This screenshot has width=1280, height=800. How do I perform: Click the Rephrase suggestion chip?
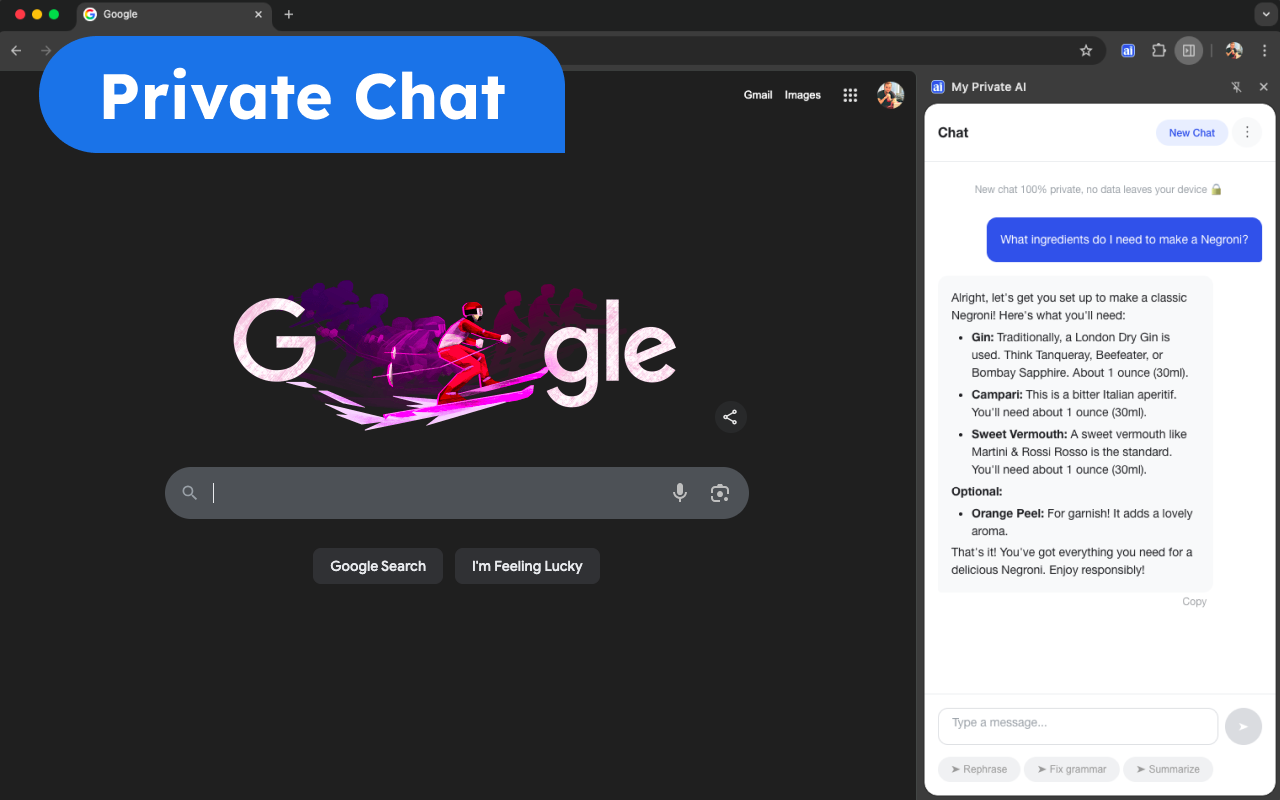point(978,769)
